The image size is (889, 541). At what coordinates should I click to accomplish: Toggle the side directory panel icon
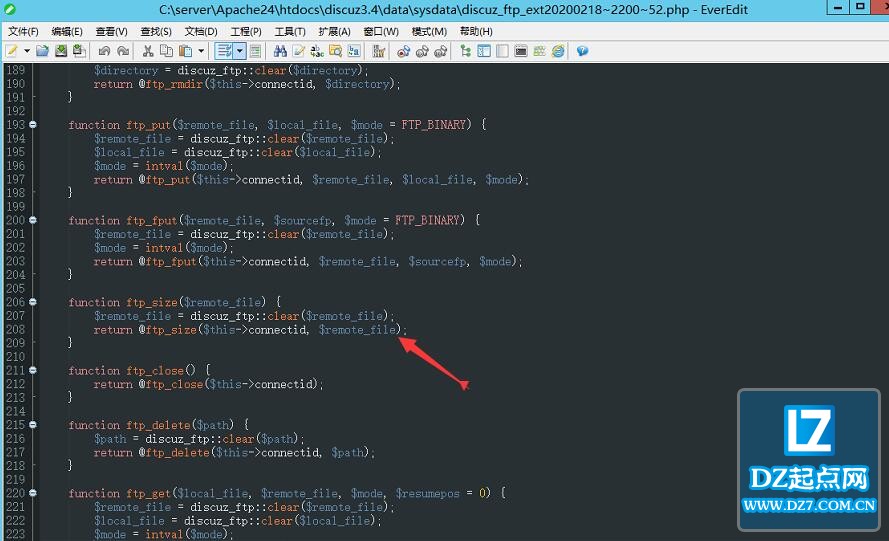coord(484,51)
